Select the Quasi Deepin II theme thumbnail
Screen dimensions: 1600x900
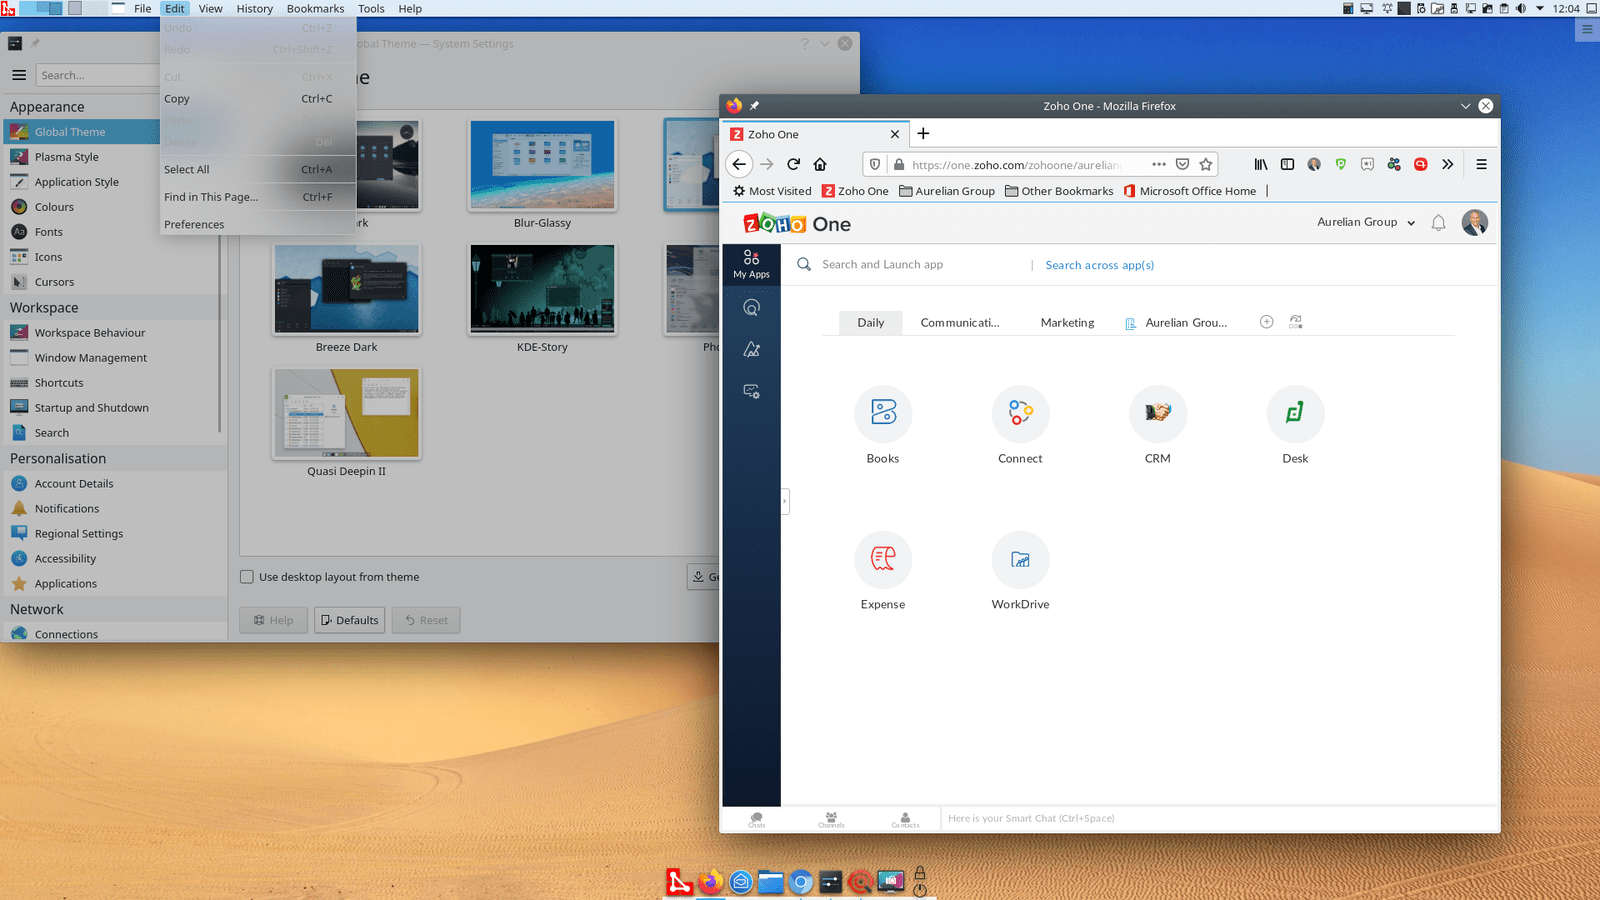tap(346, 413)
